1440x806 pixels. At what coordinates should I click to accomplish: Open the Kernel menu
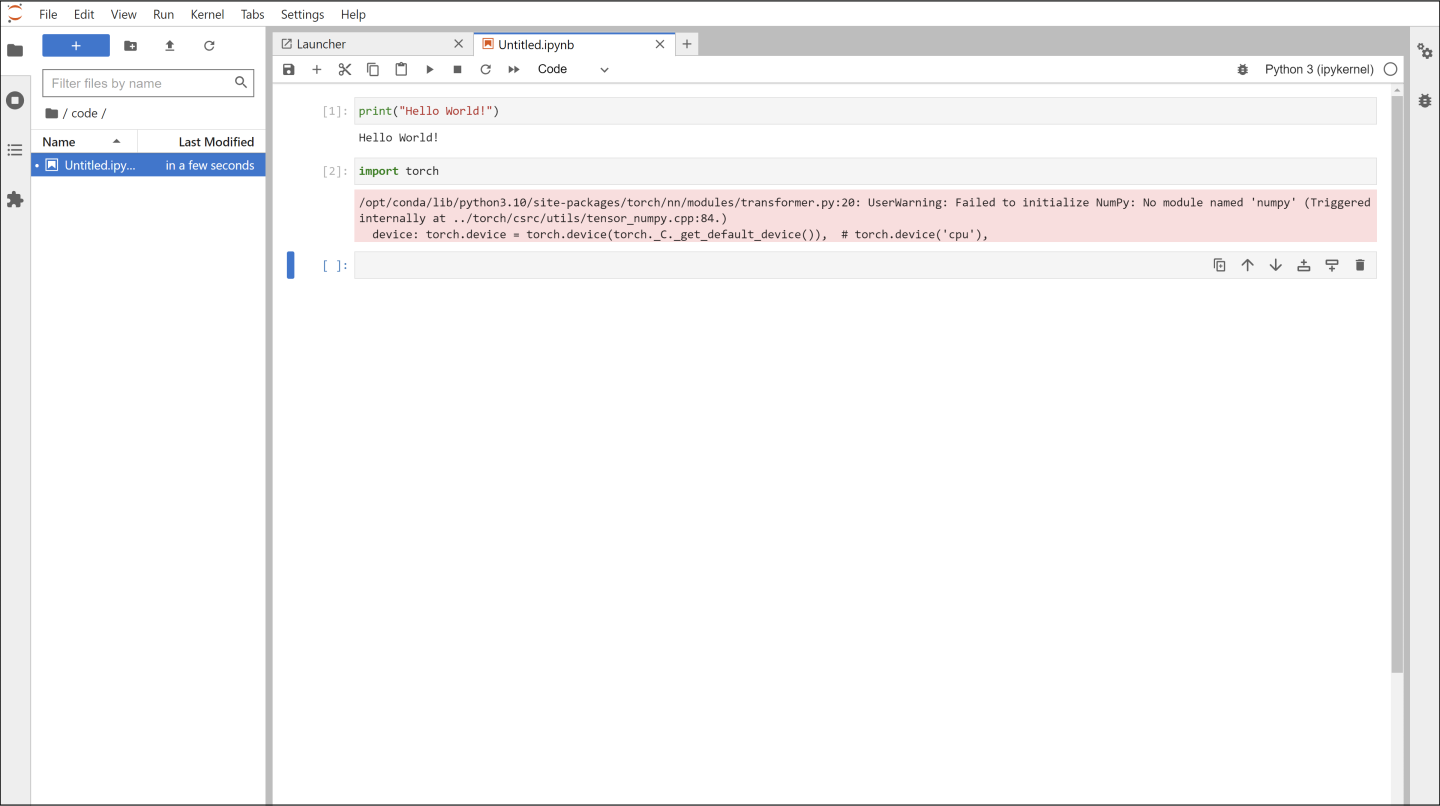[207, 14]
